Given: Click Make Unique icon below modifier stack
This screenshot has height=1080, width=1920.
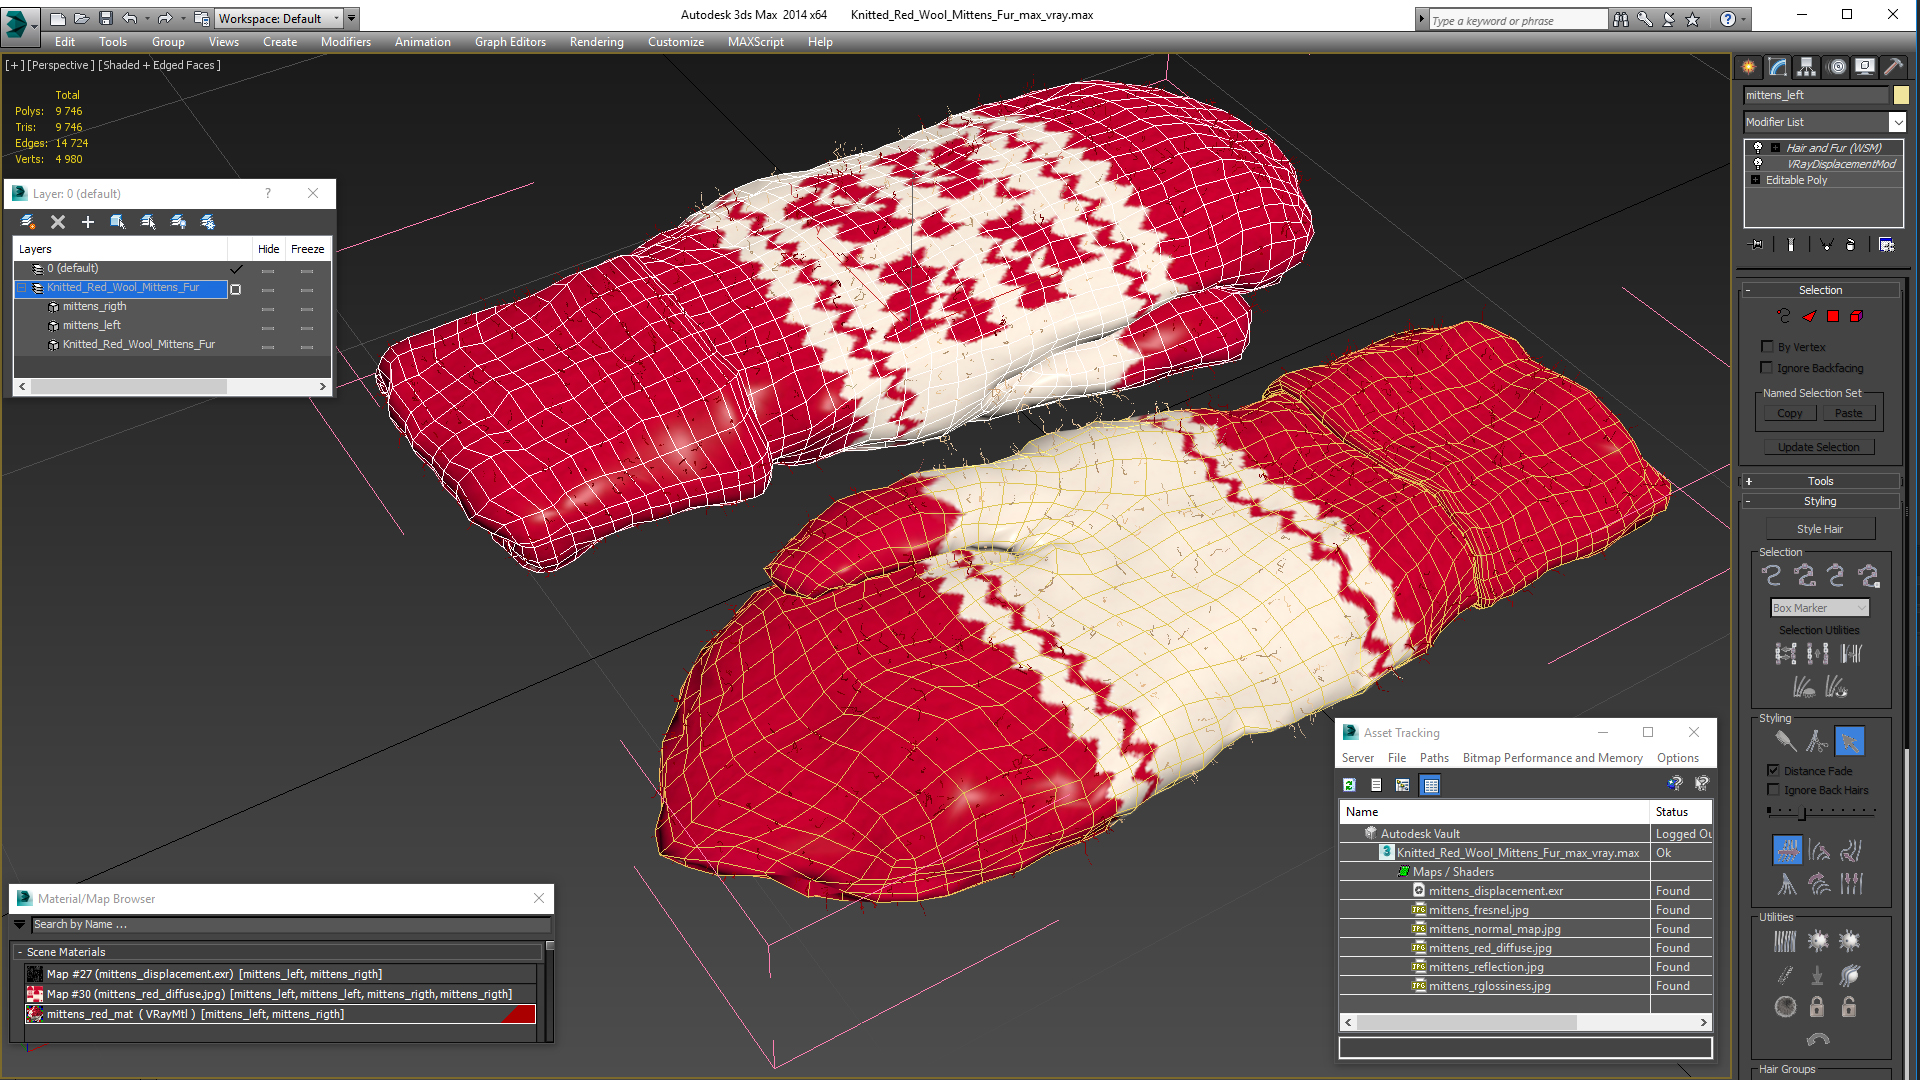Looking at the screenshot, I should tap(1826, 245).
